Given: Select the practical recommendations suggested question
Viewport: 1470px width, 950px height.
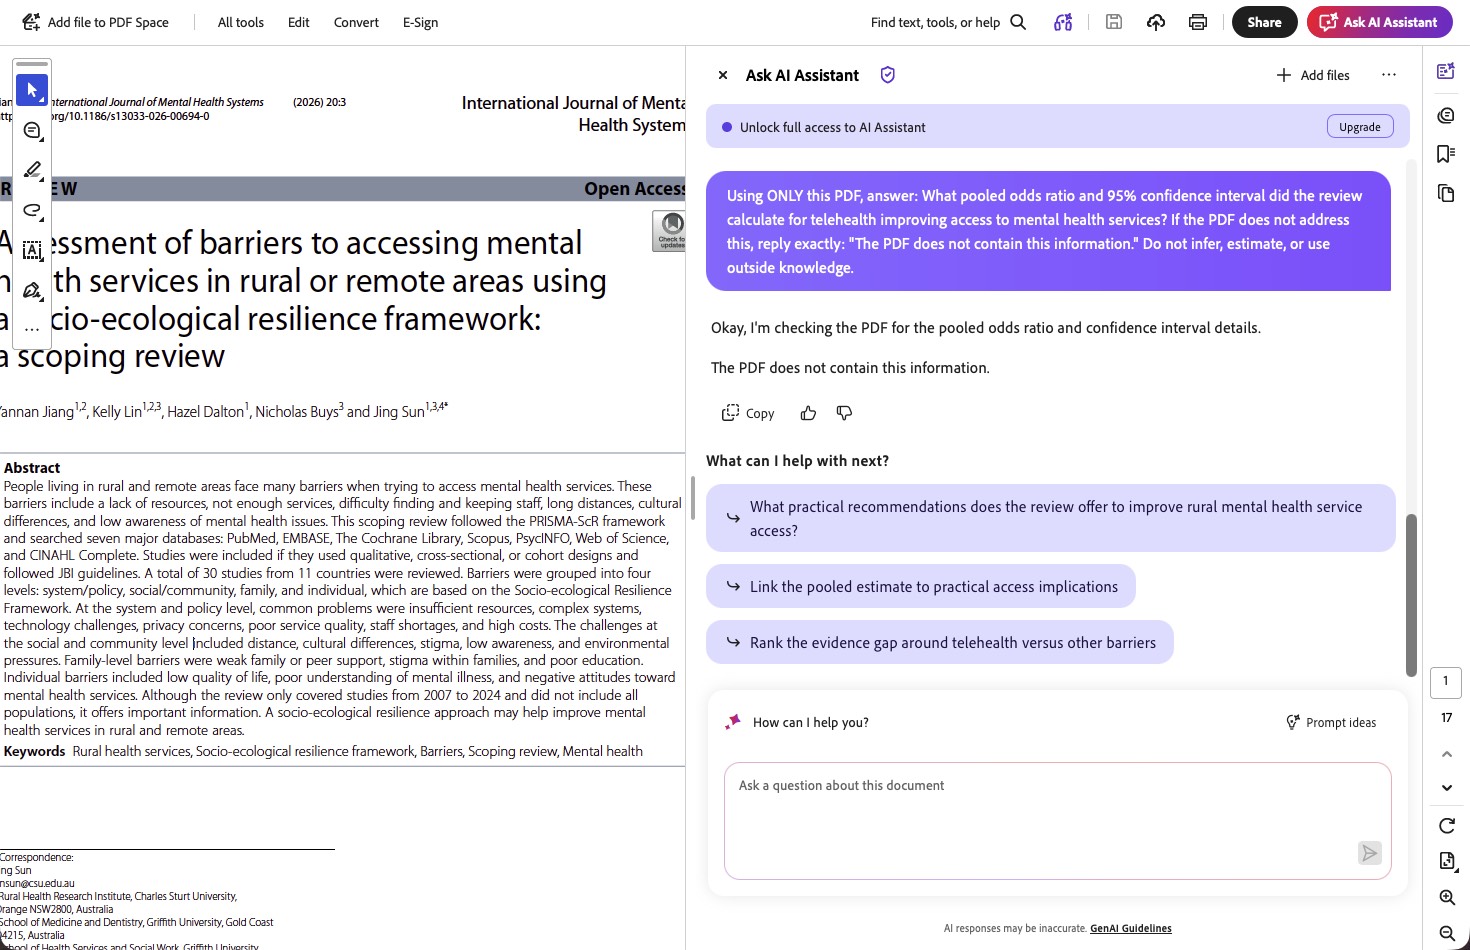Looking at the screenshot, I should [x=1050, y=518].
